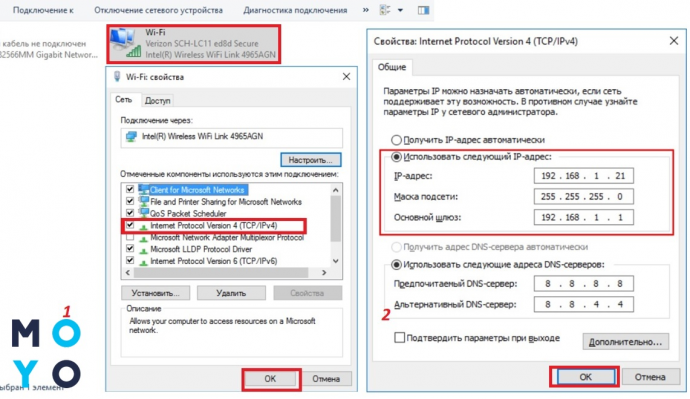The image size is (690, 399).
Task: Switch to the 'Сеть' tab
Action: click(124, 100)
